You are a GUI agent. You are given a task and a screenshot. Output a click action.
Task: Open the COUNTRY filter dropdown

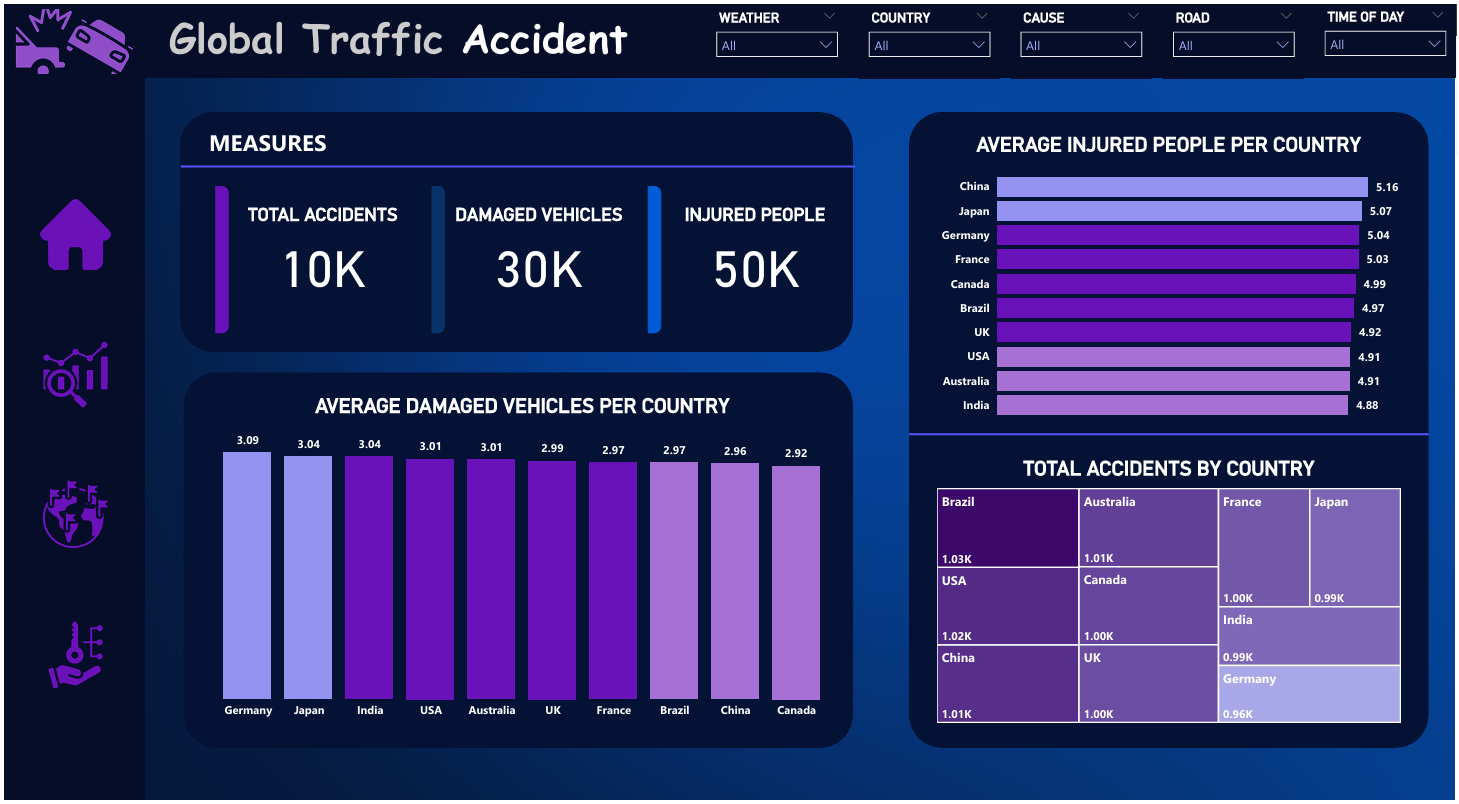point(929,45)
